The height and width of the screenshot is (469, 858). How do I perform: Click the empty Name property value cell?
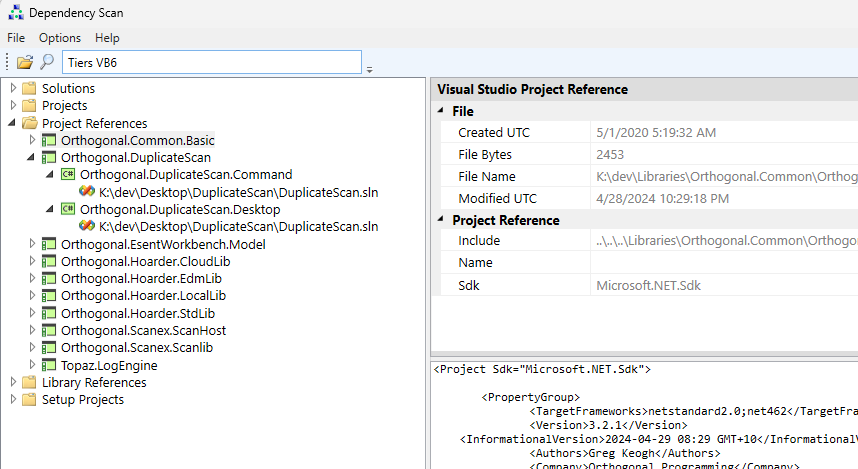(x=724, y=262)
